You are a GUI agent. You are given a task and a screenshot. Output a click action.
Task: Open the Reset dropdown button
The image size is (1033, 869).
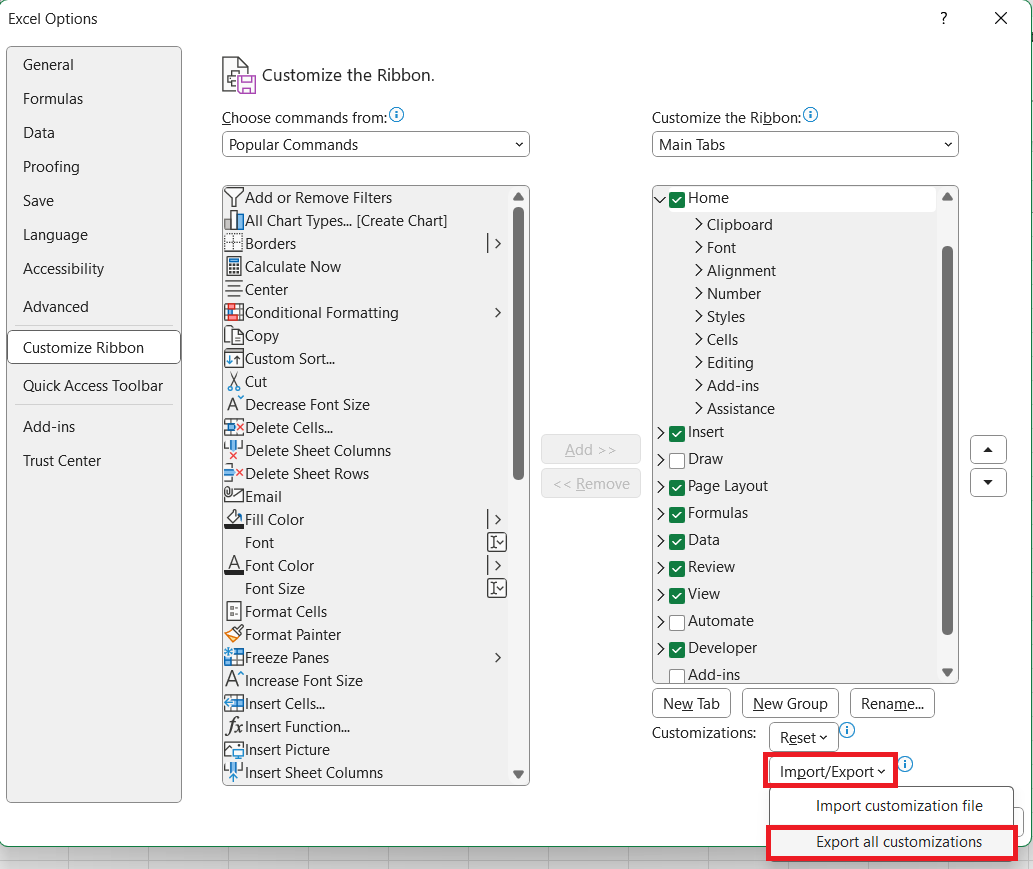coord(803,737)
